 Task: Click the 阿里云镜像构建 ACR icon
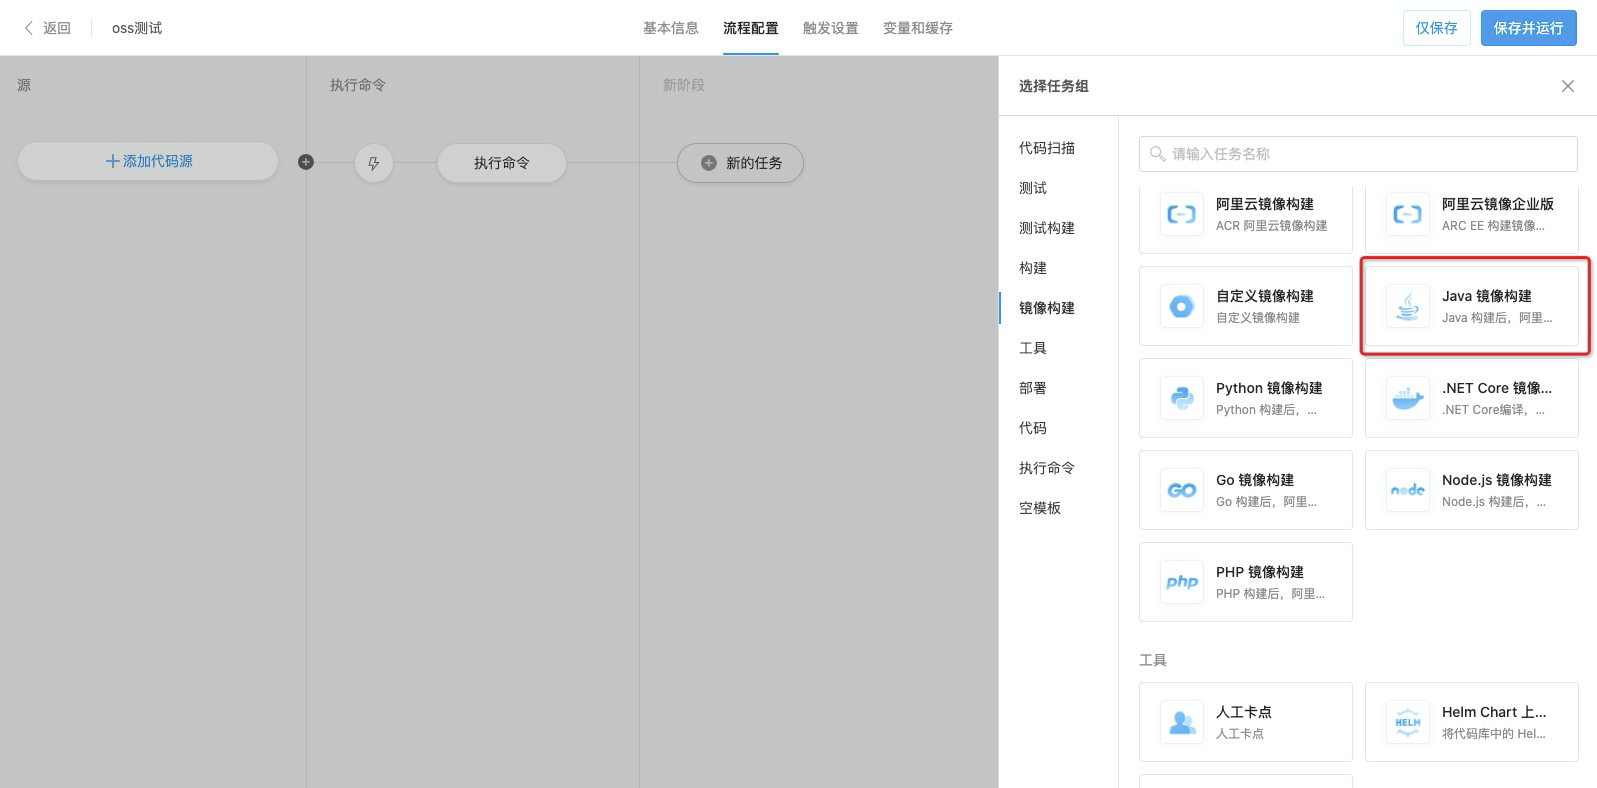click(x=1182, y=214)
